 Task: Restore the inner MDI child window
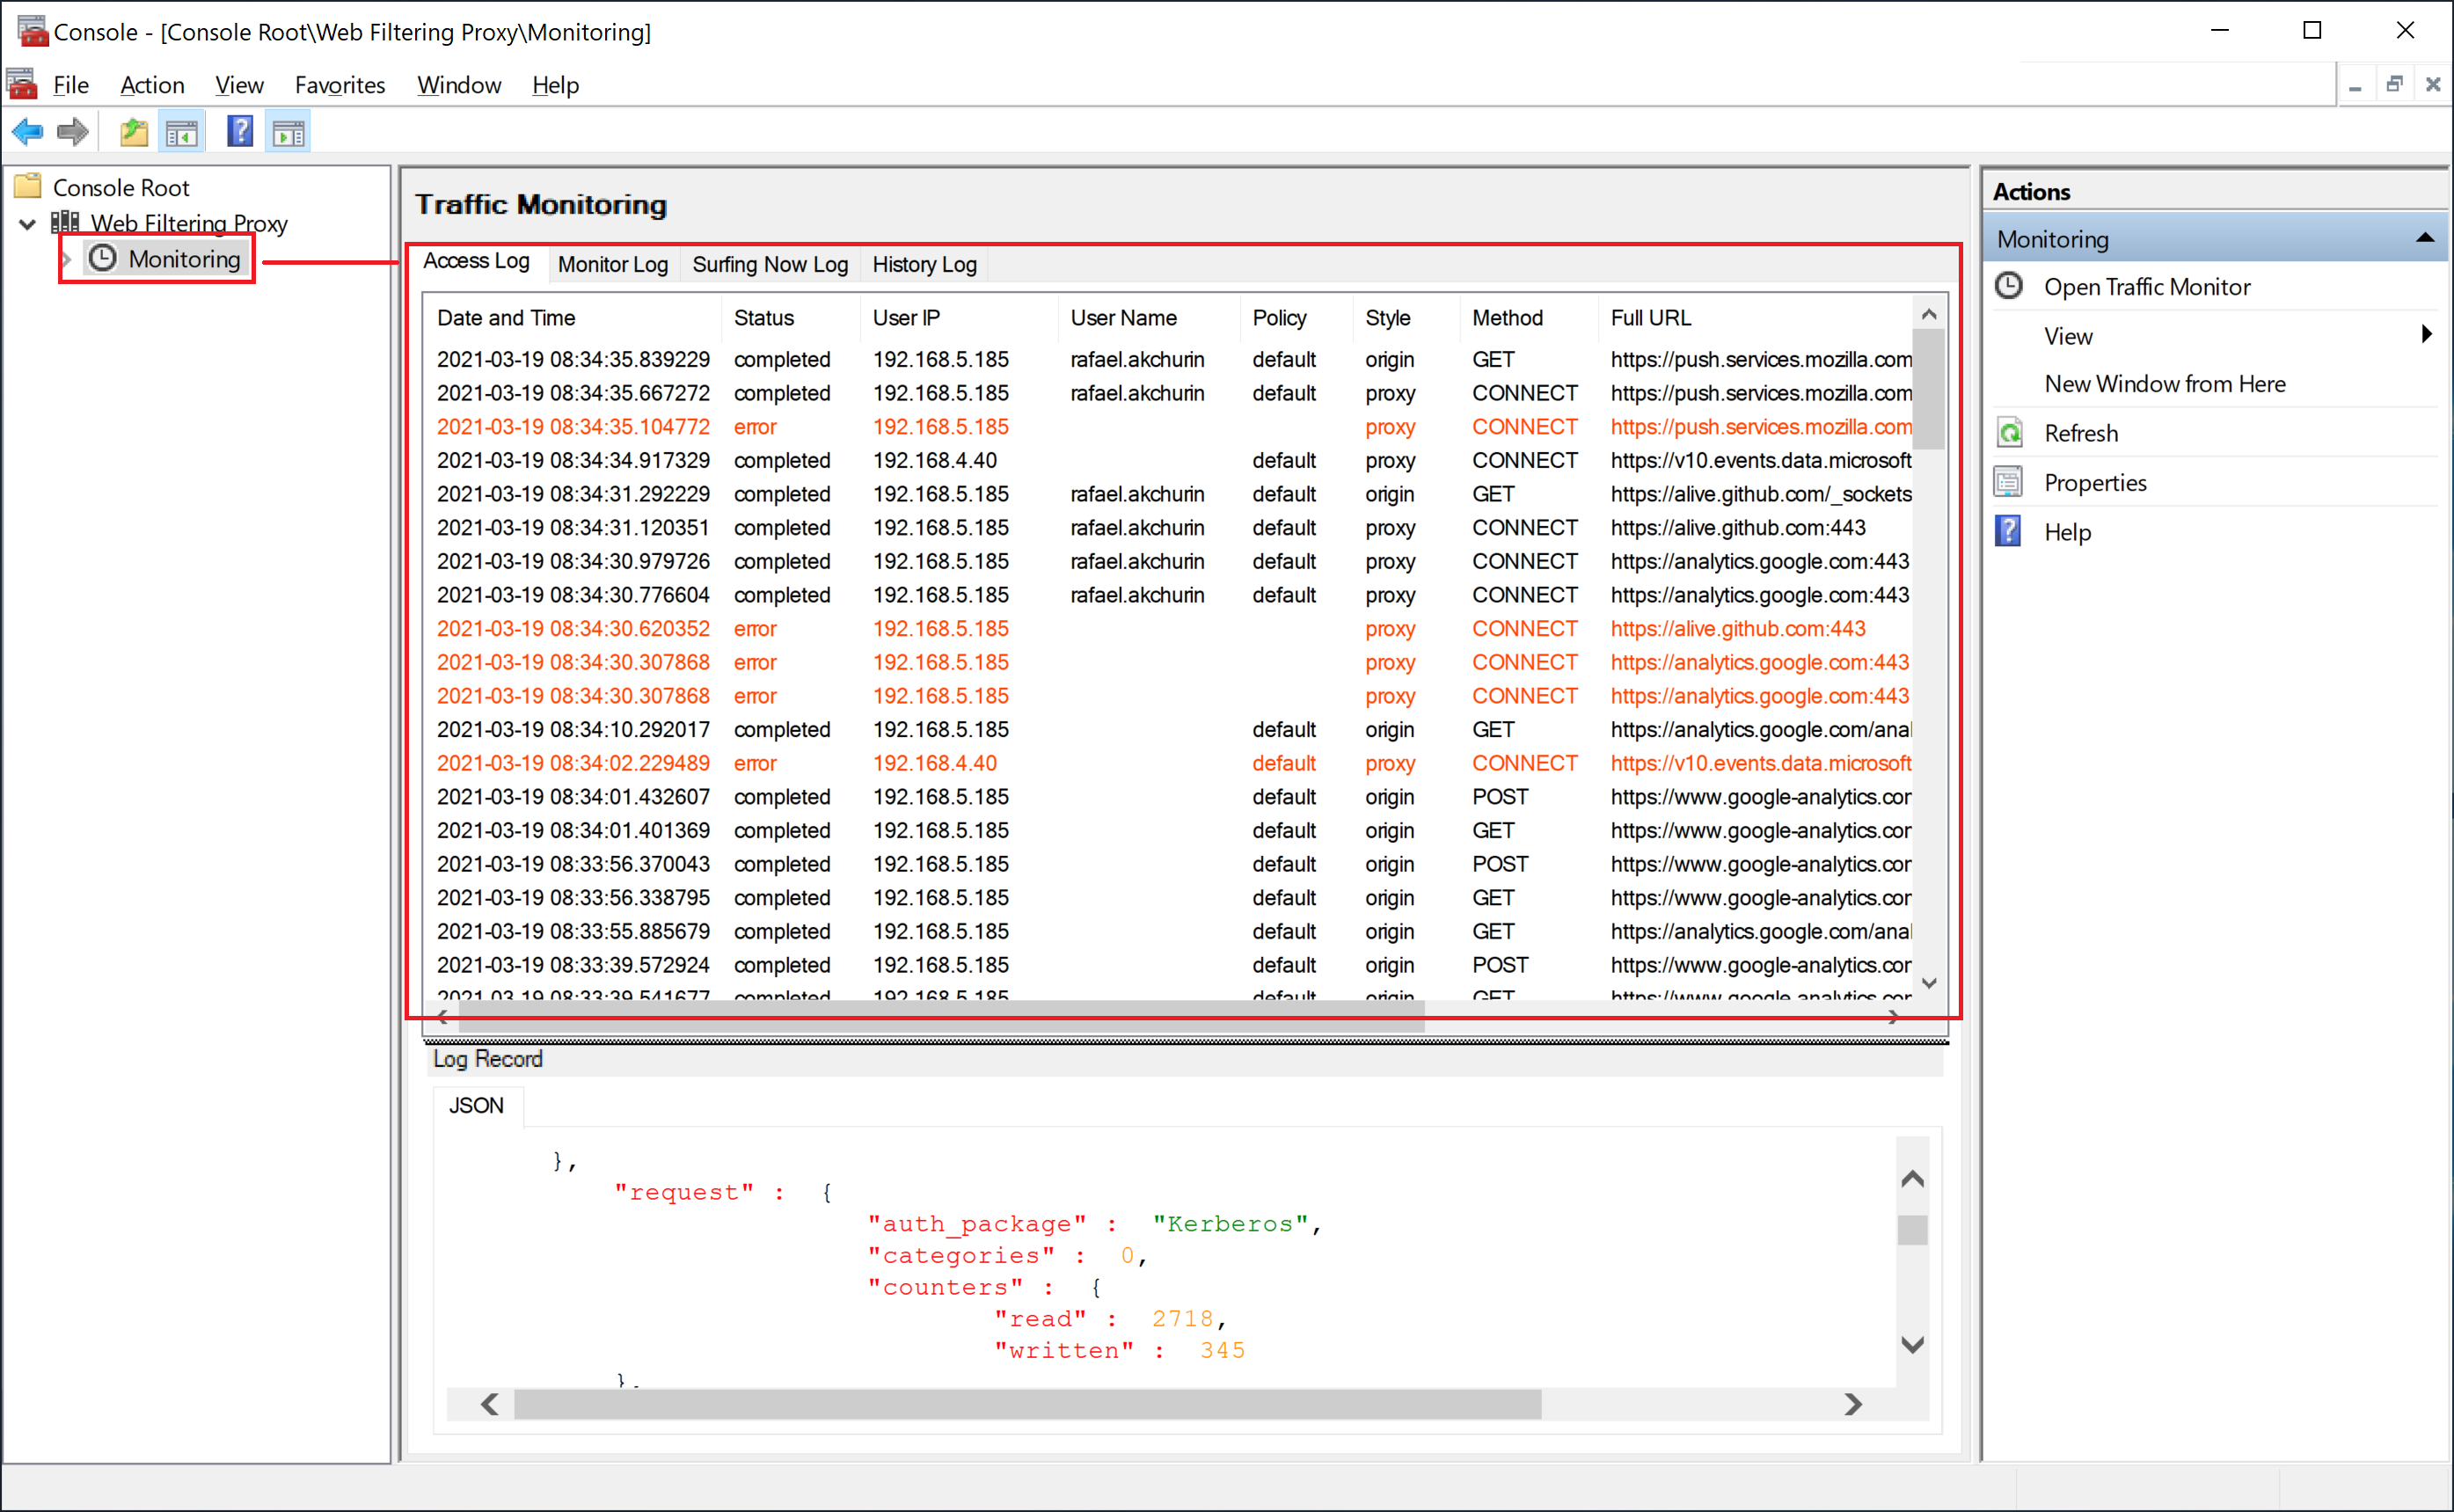tap(2394, 85)
